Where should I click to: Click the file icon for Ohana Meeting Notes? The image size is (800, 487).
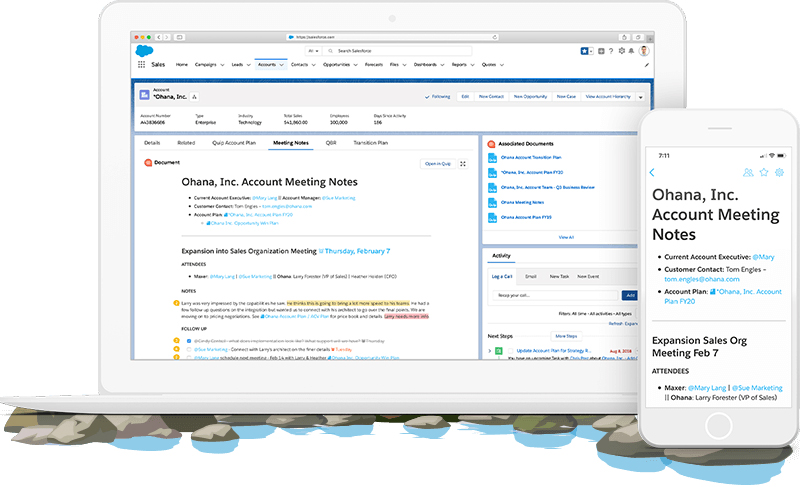[x=492, y=202]
